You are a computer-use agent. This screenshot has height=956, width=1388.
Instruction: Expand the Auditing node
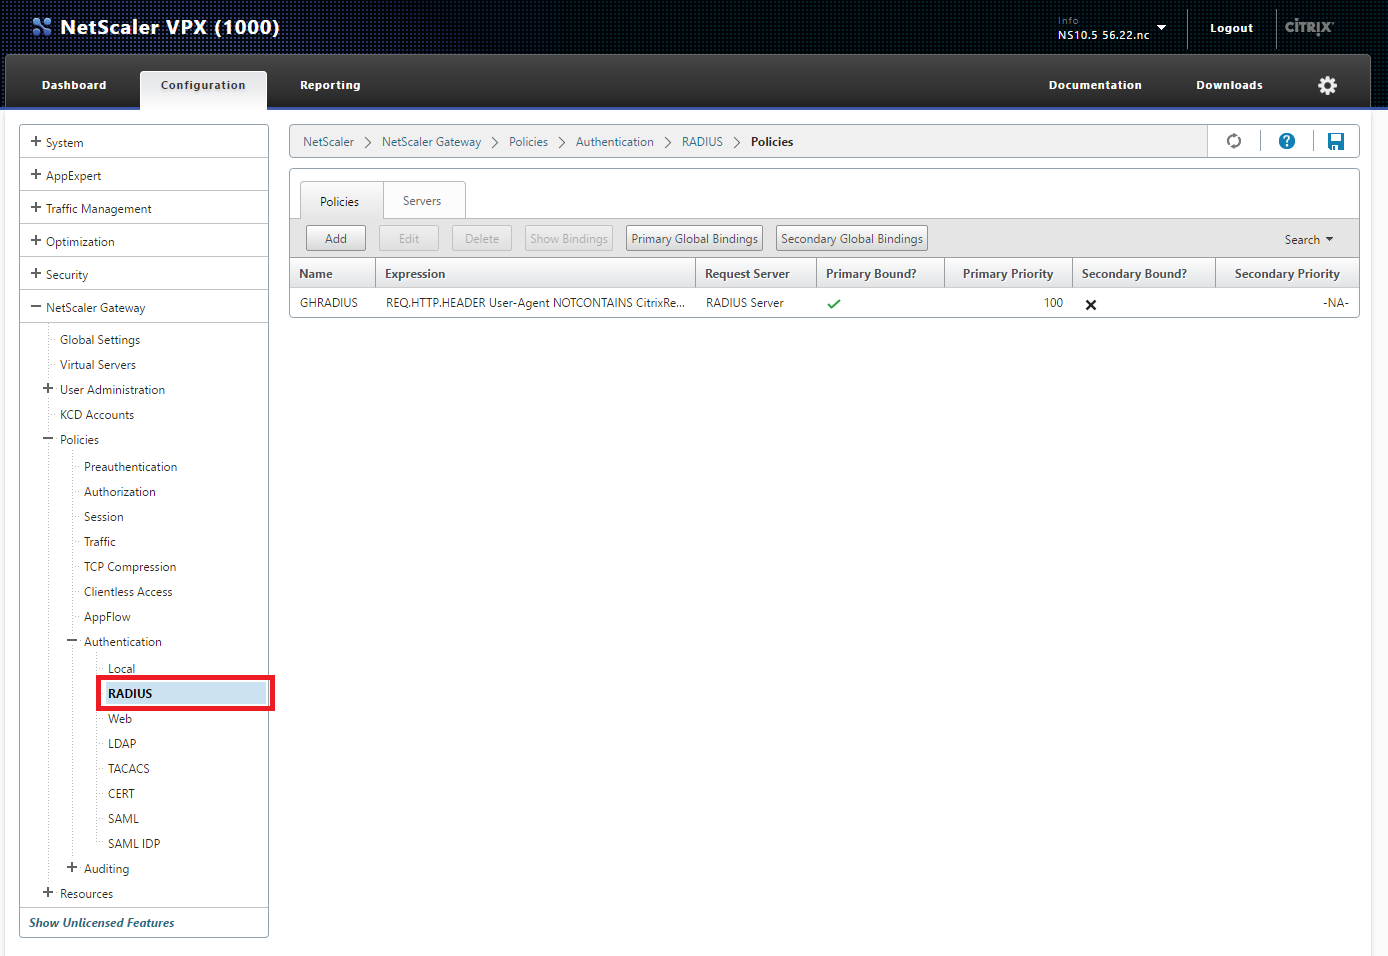72,867
